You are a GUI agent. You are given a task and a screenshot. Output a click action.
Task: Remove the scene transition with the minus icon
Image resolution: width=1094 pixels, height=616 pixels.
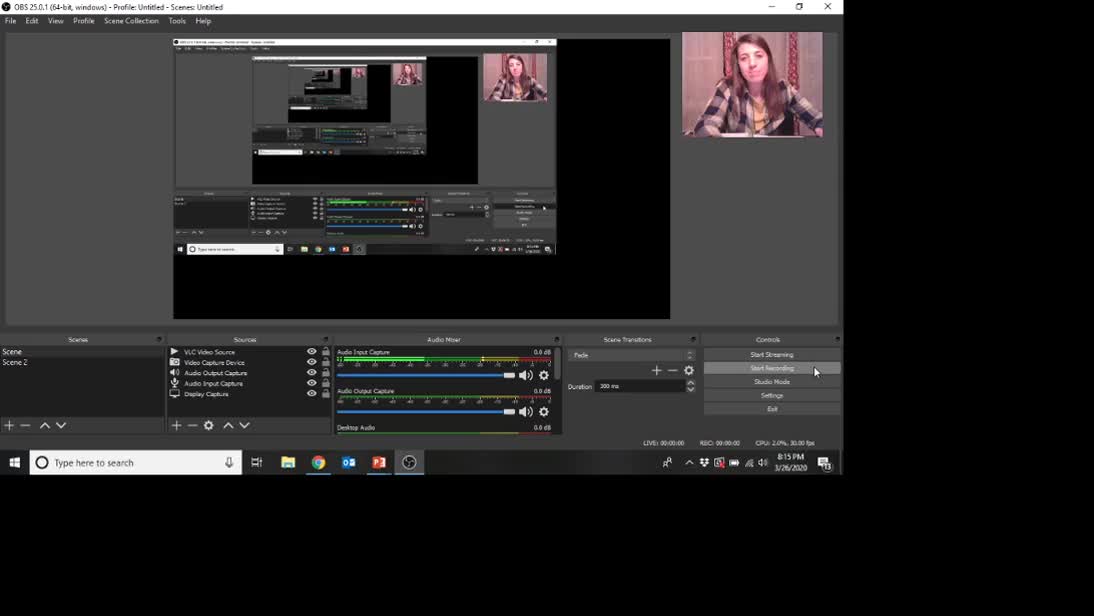pyautogui.click(x=673, y=370)
